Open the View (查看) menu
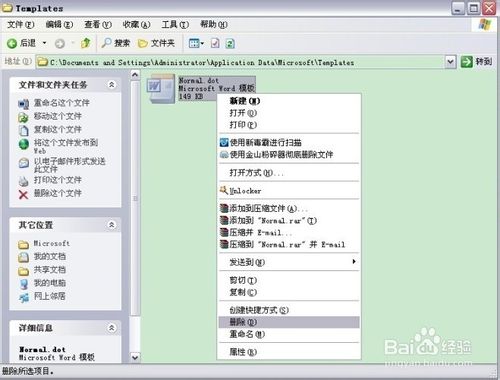This screenshot has height=380, width=500. pyautogui.click(x=98, y=25)
